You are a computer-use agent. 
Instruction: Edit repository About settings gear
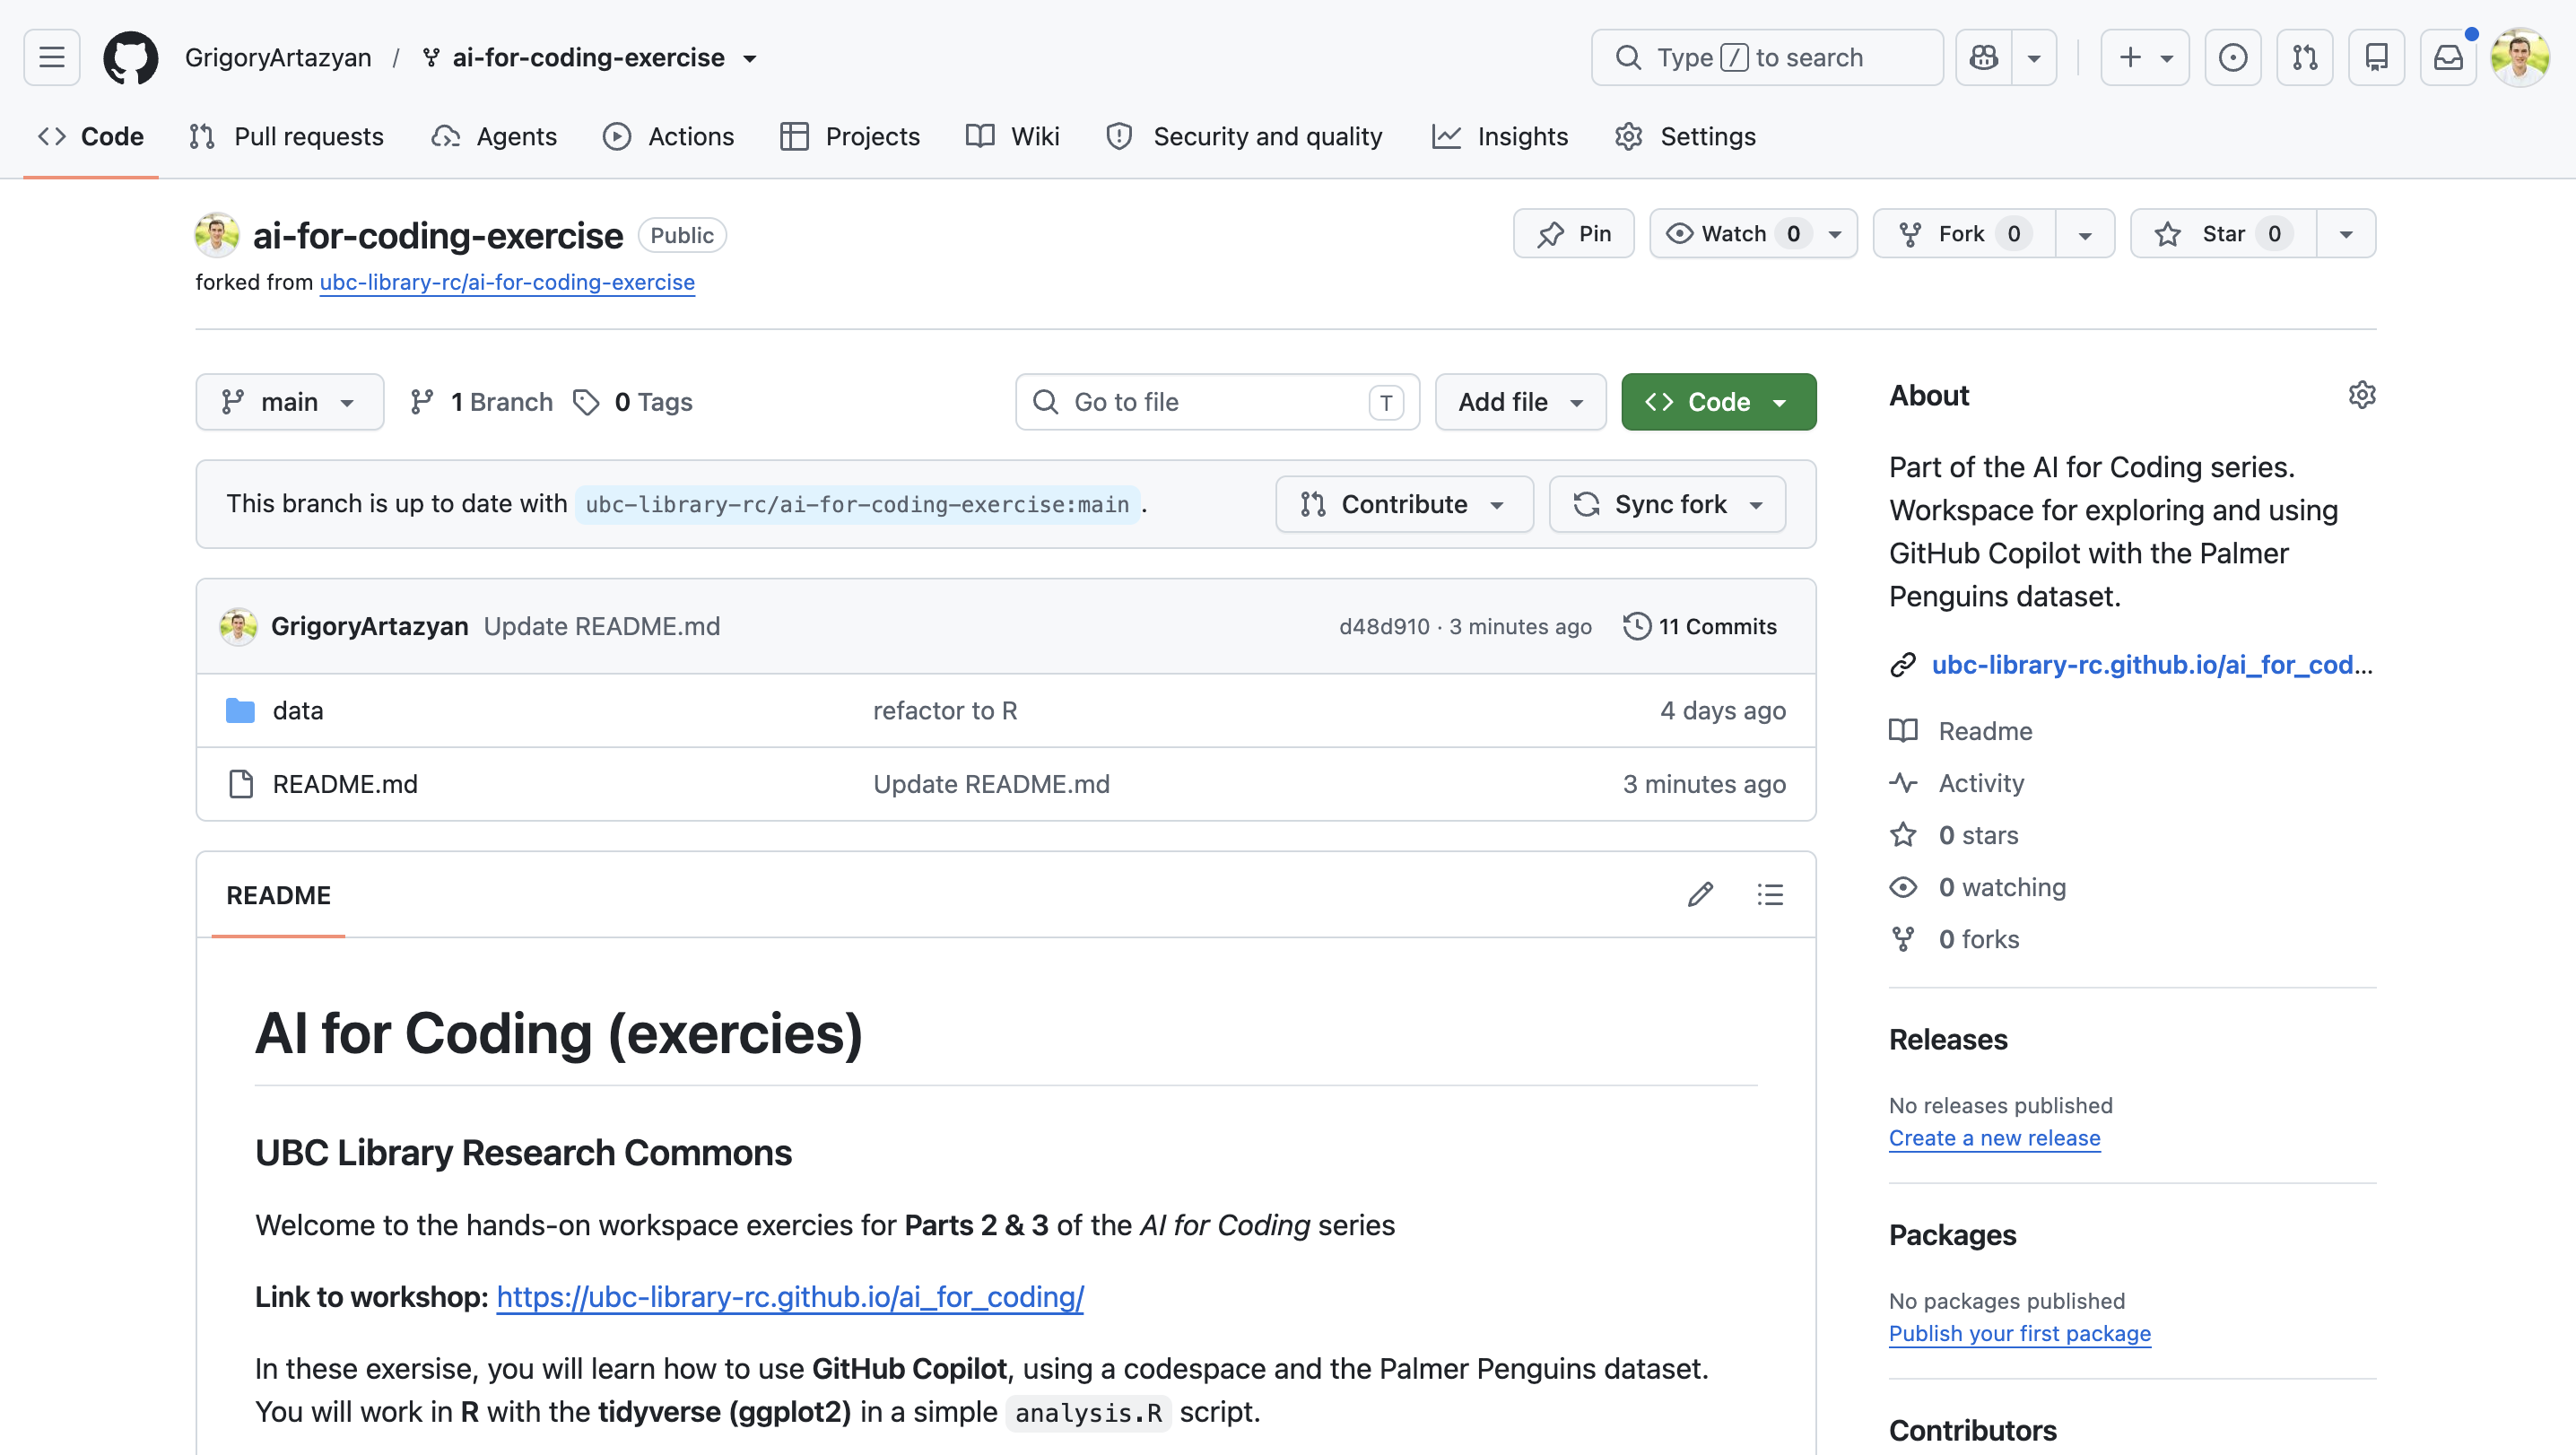click(x=2362, y=395)
